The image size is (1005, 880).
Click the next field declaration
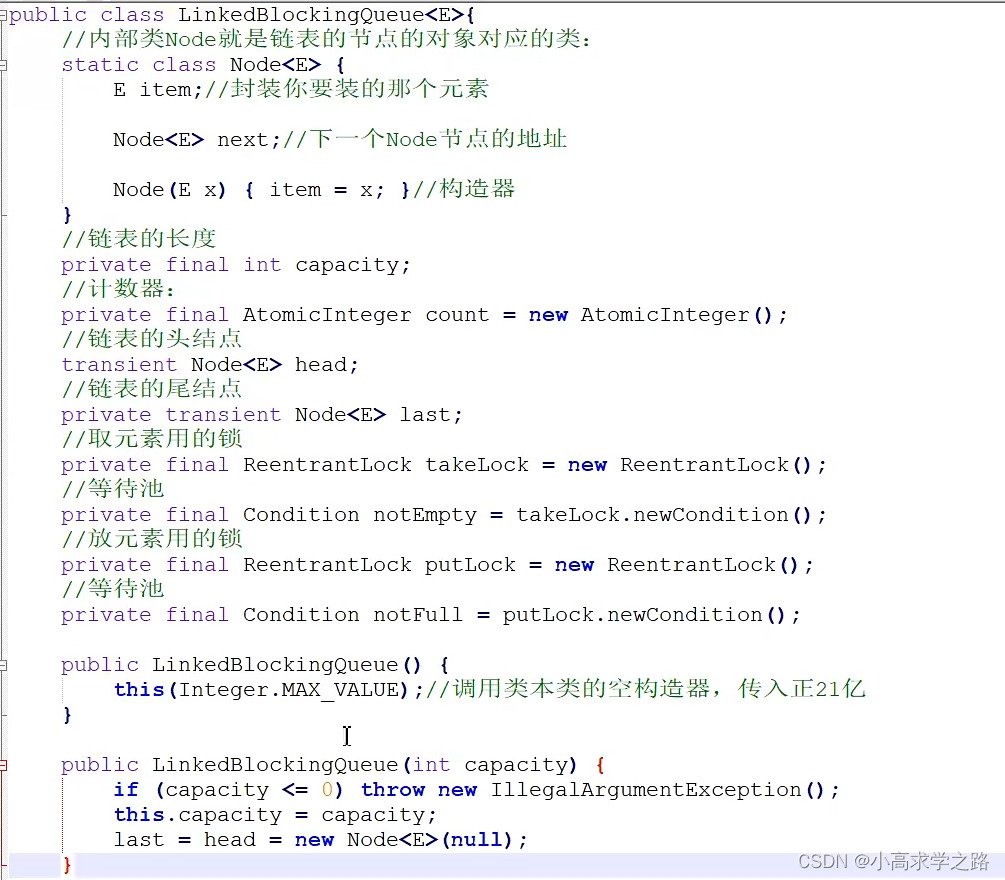(x=240, y=139)
